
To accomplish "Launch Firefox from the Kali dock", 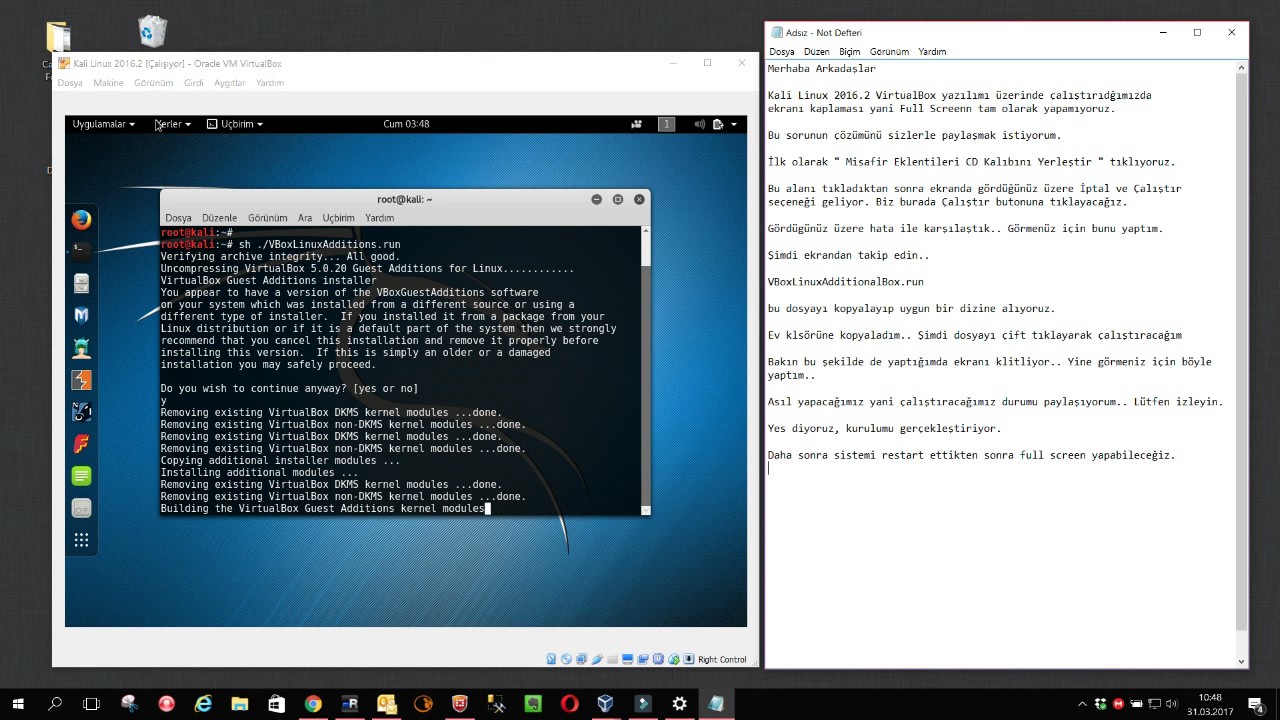I will (82, 219).
